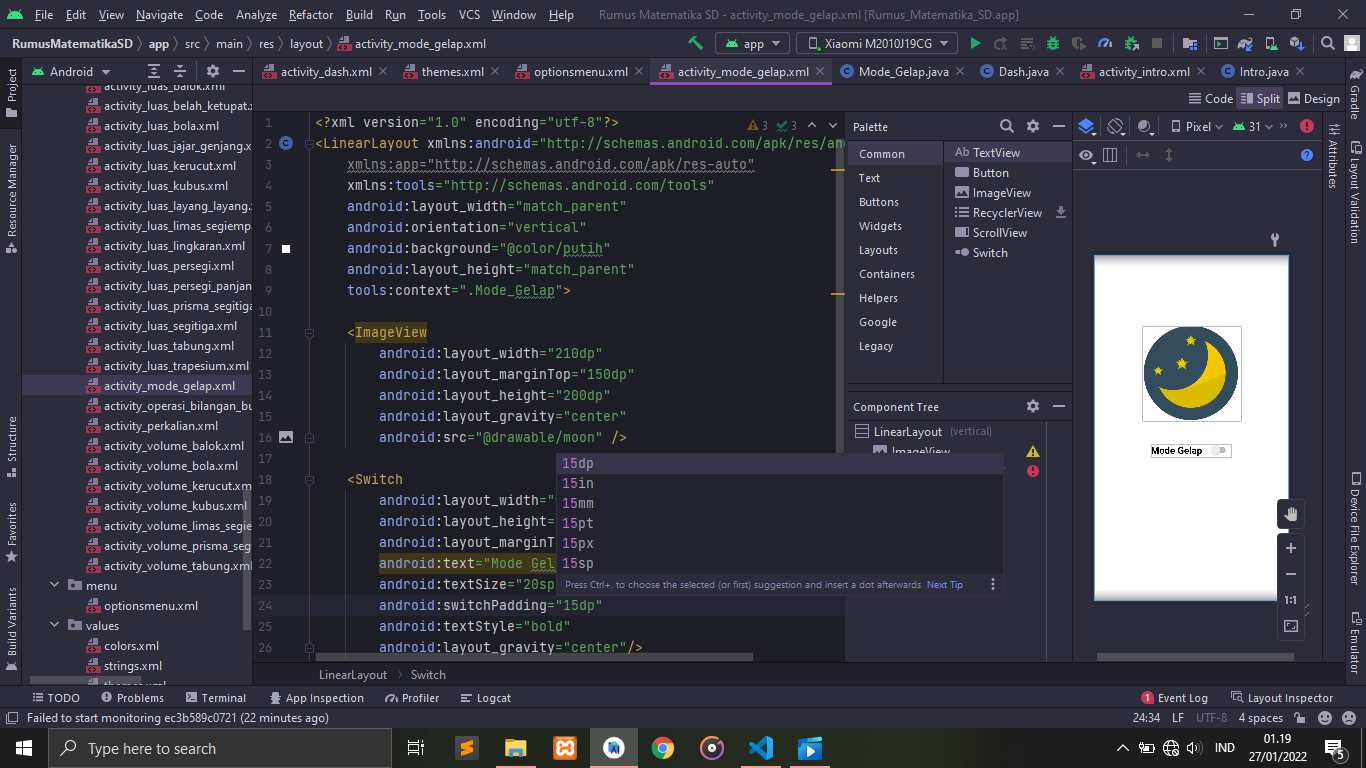
Task: Open Component Tree settings gear
Action: click(x=1033, y=407)
